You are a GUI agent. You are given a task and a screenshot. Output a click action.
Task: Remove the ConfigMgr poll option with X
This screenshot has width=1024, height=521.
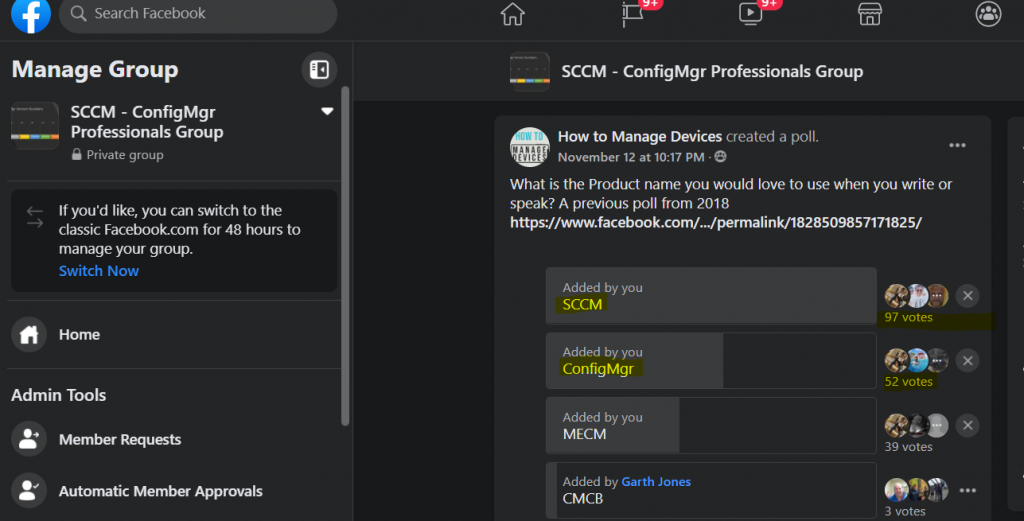[967, 360]
